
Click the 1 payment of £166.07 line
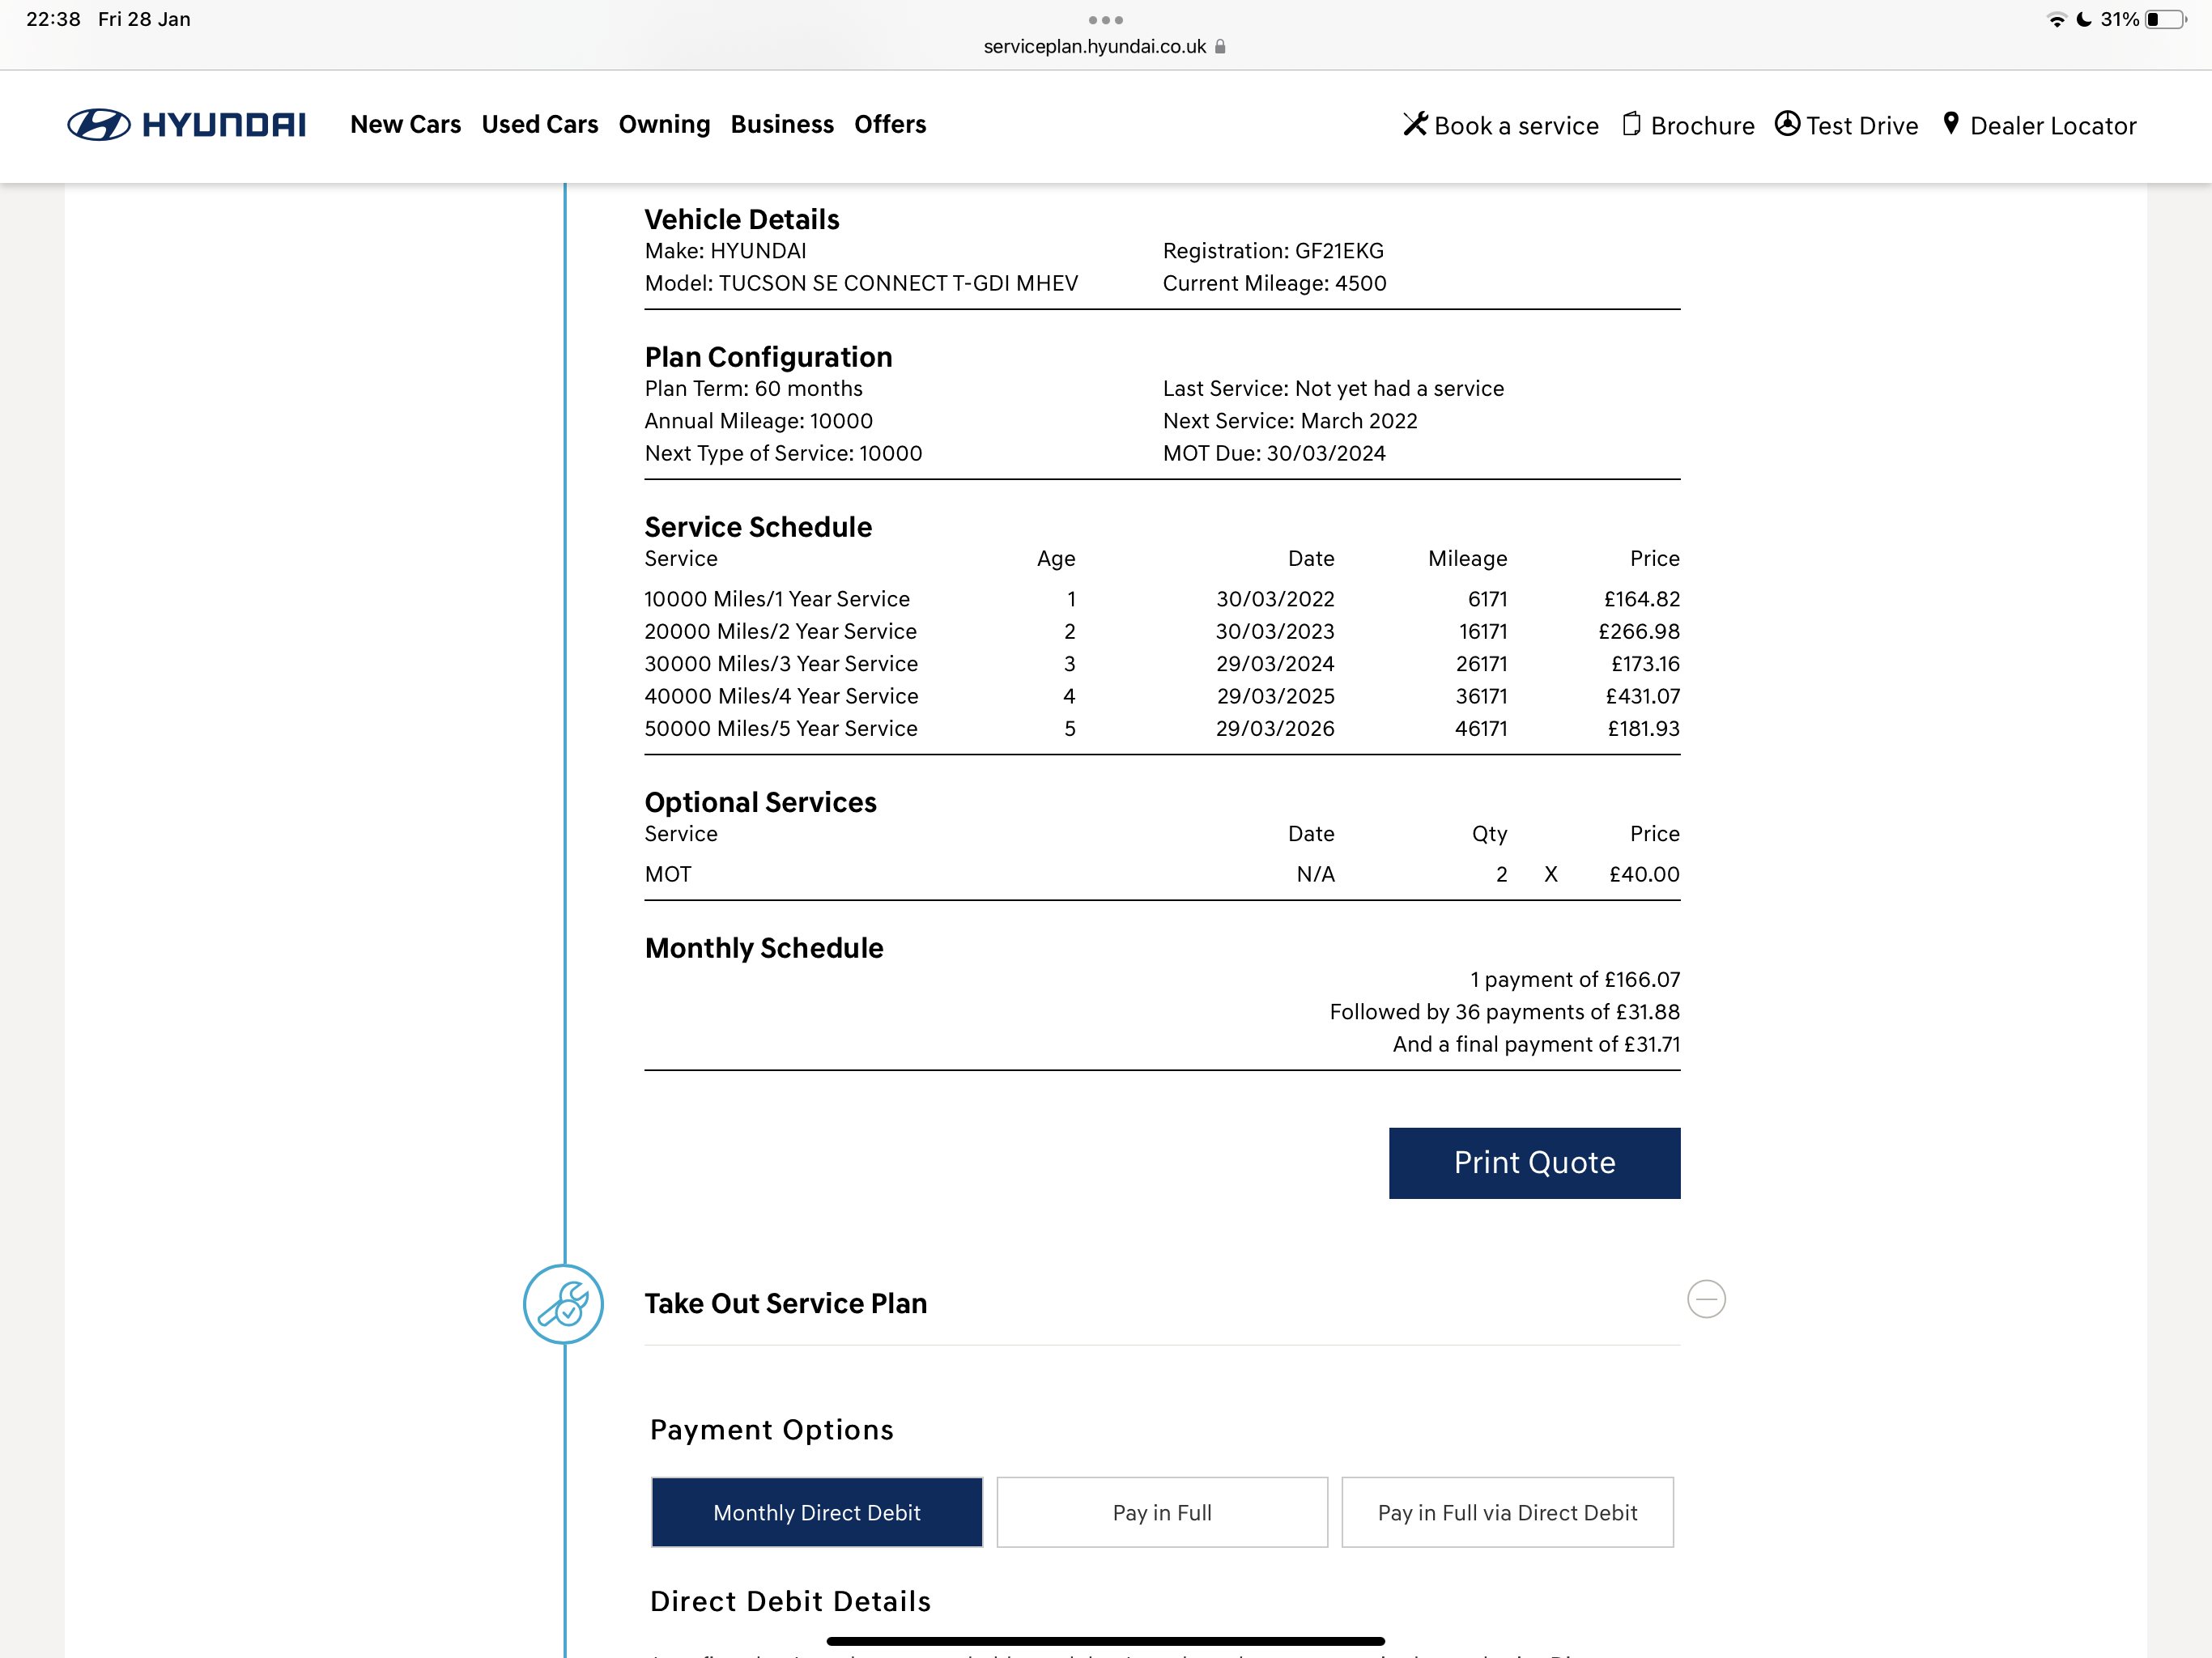click(x=1575, y=980)
